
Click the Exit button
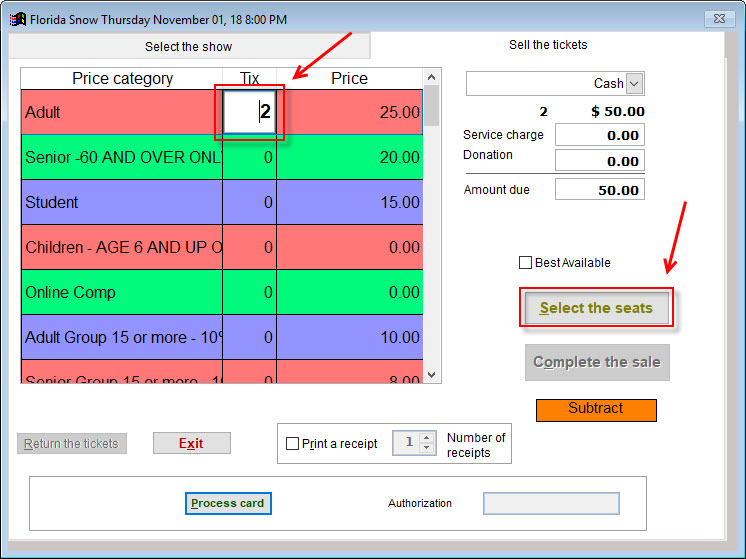click(192, 443)
